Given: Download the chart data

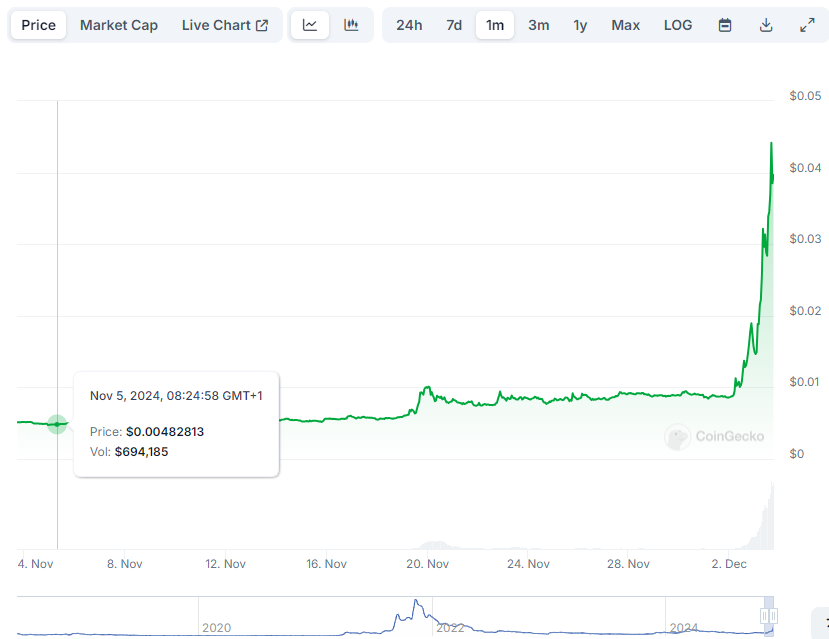Looking at the screenshot, I should [765, 25].
